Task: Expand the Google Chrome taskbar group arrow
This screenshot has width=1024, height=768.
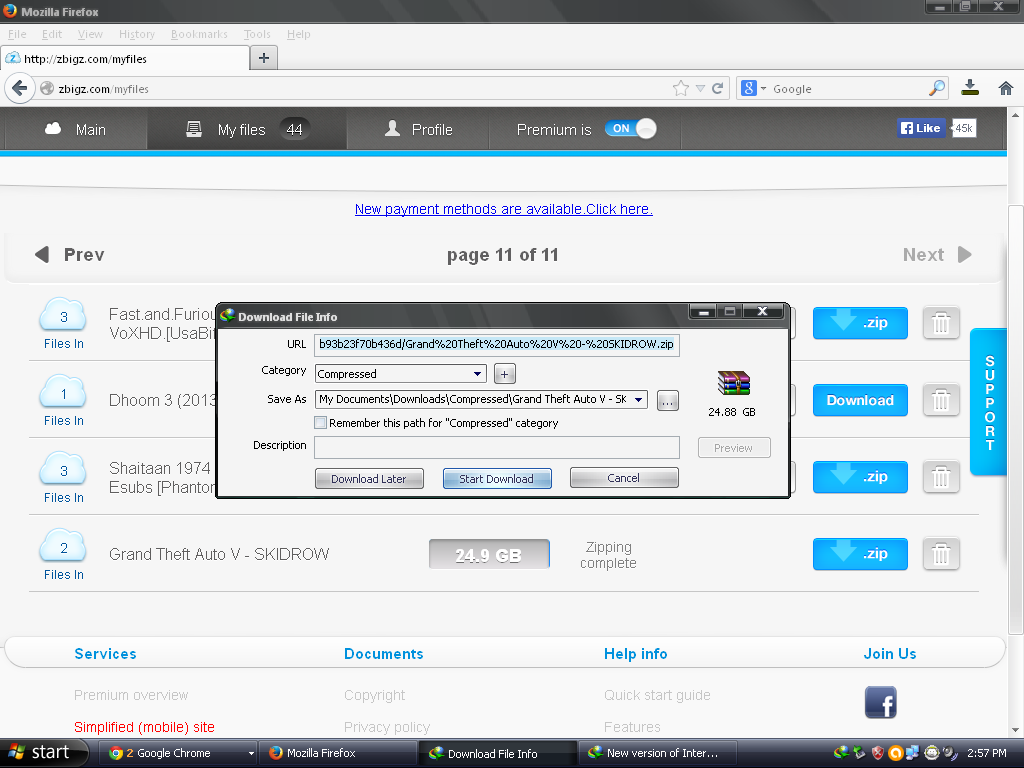Action: (251, 754)
